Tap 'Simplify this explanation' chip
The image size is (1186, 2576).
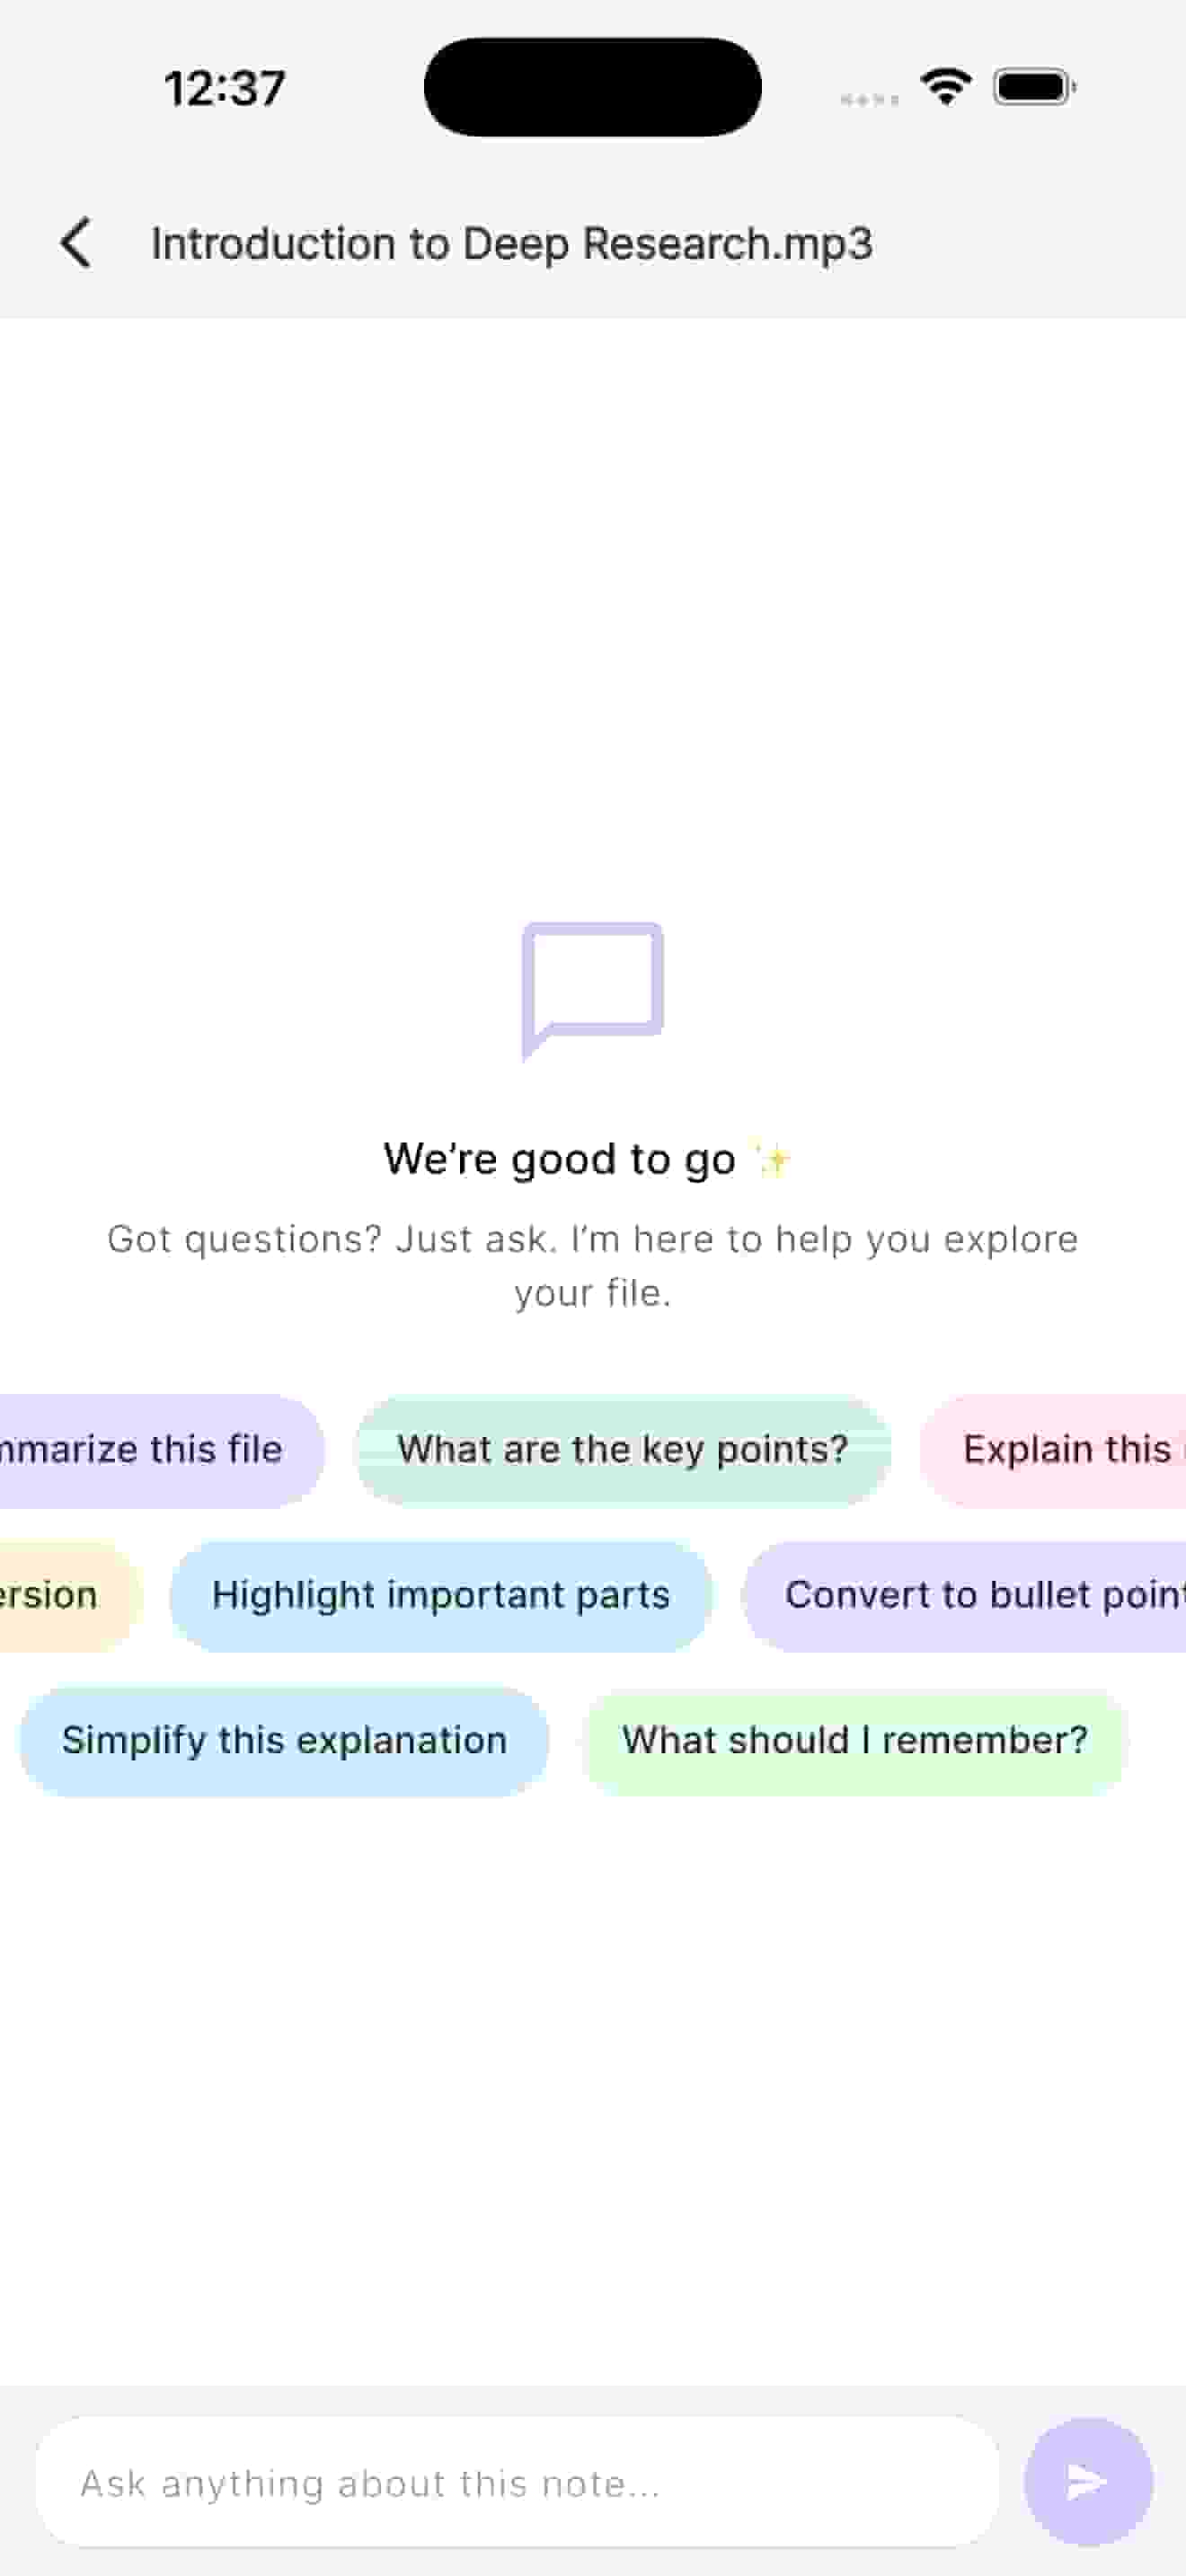point(283,1740)
